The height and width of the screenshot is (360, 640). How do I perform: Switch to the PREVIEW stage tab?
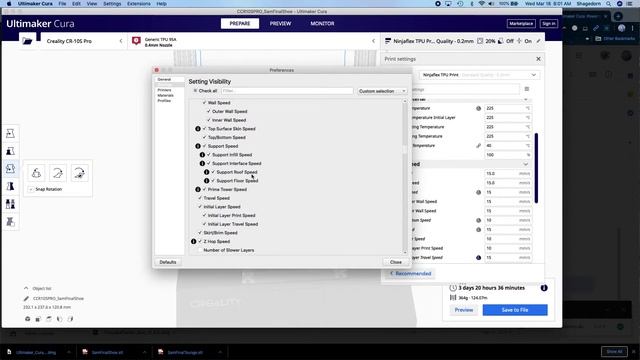click(x=280, y=24)
